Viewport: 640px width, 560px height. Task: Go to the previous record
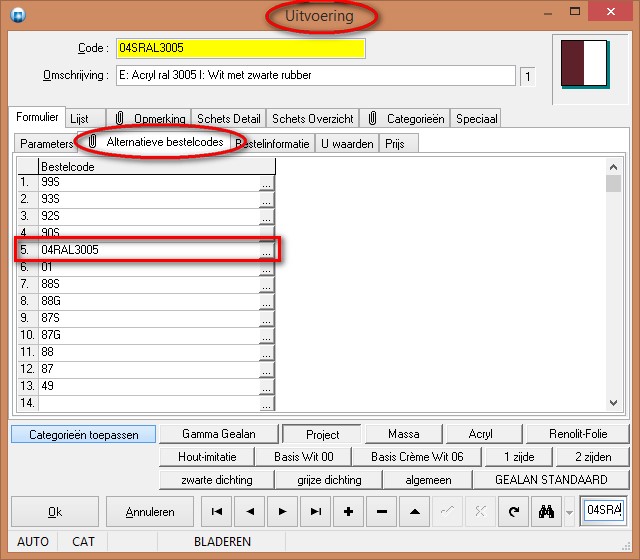[x=250, y=511]
